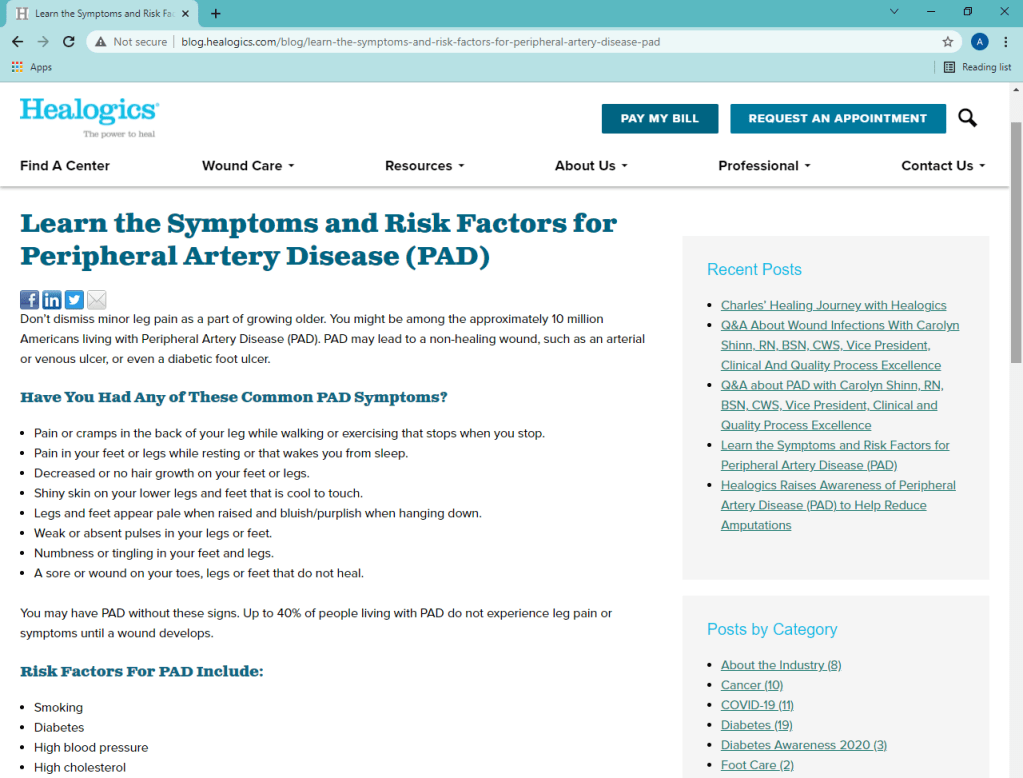Go to Find A Center page

(x=65, y=166)
